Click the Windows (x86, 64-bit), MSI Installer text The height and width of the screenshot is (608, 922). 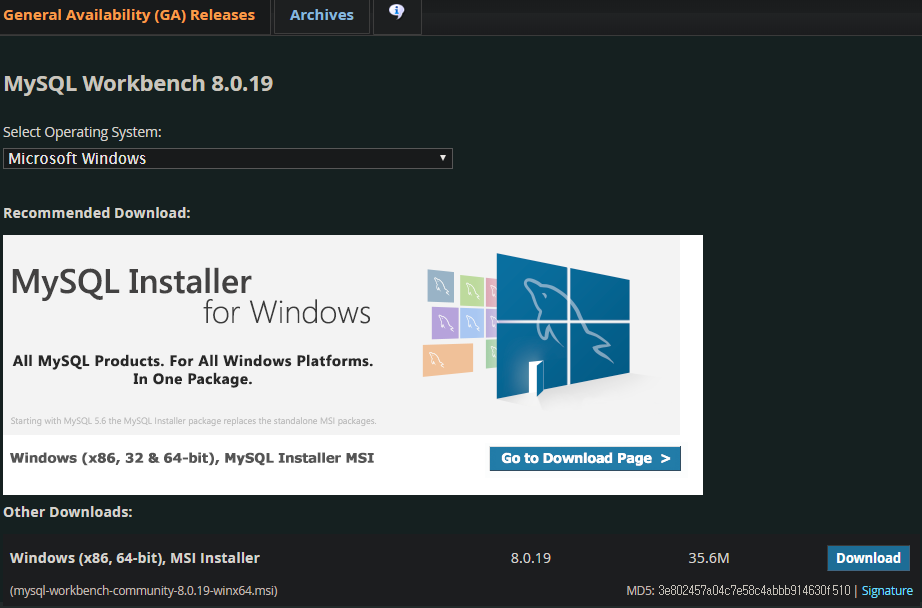135,558
